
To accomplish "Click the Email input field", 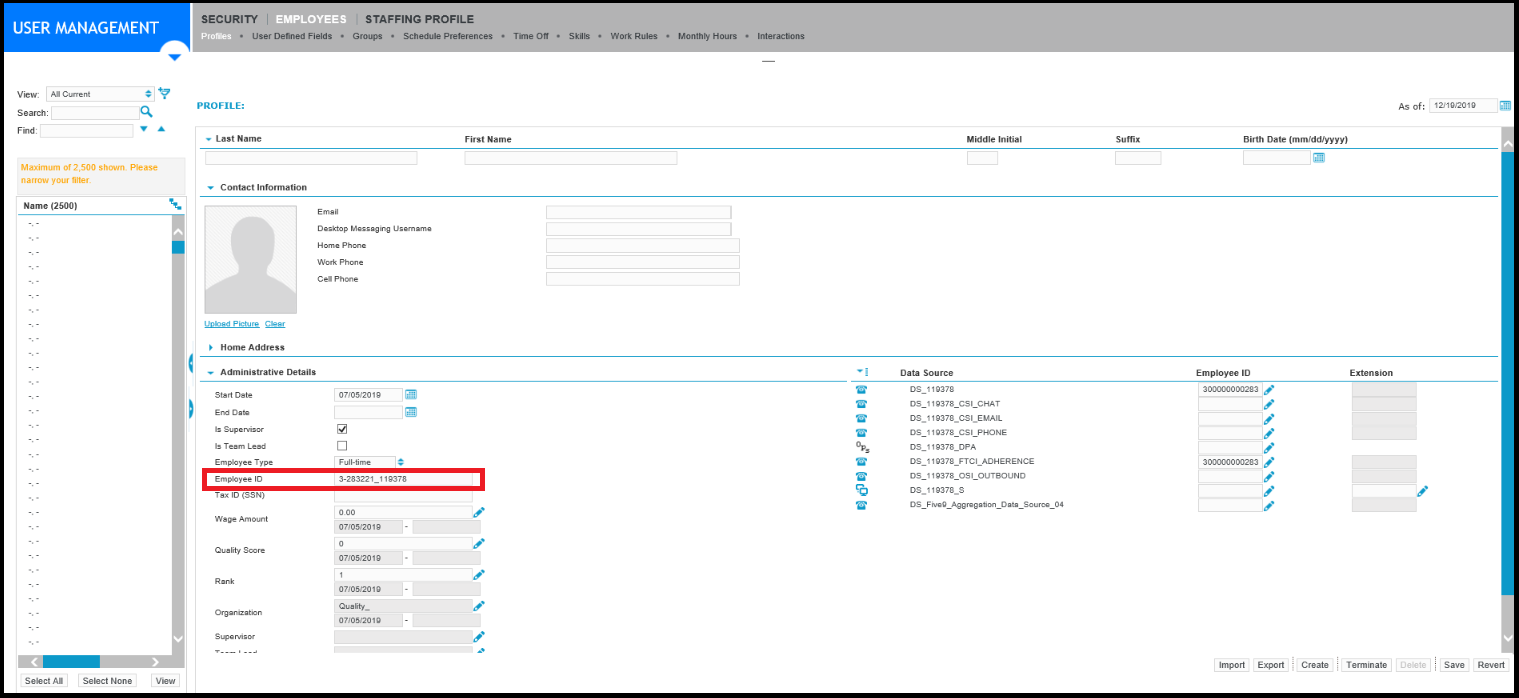I will (639, 212).
